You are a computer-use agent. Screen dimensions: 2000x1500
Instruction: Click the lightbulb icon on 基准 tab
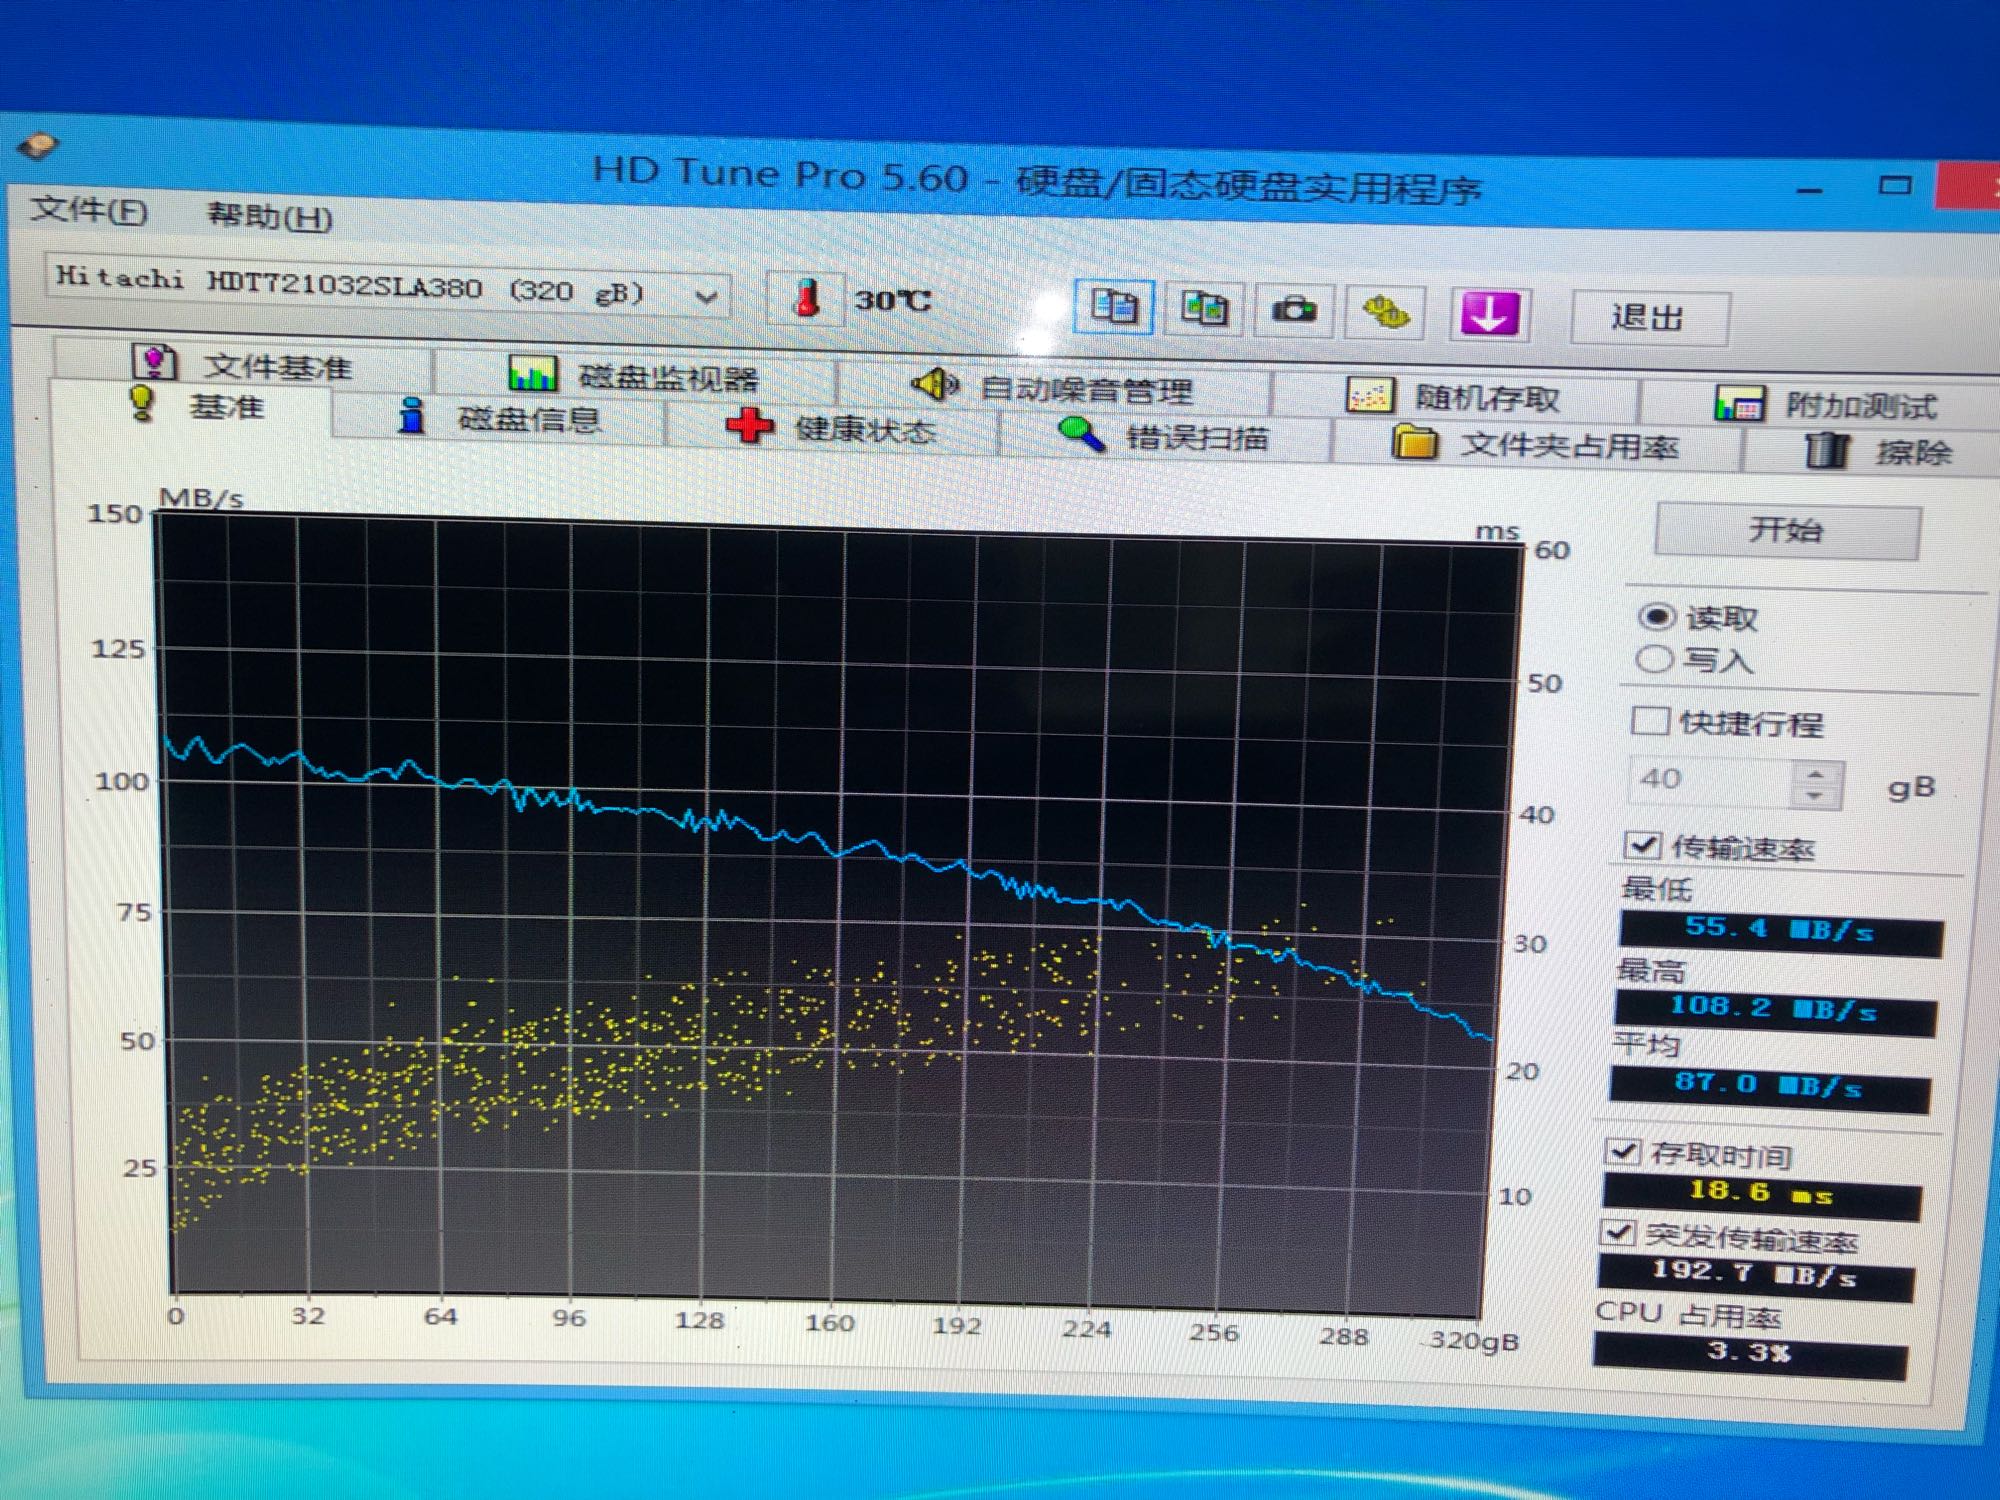pyautogui.click(x=142, y=404)
